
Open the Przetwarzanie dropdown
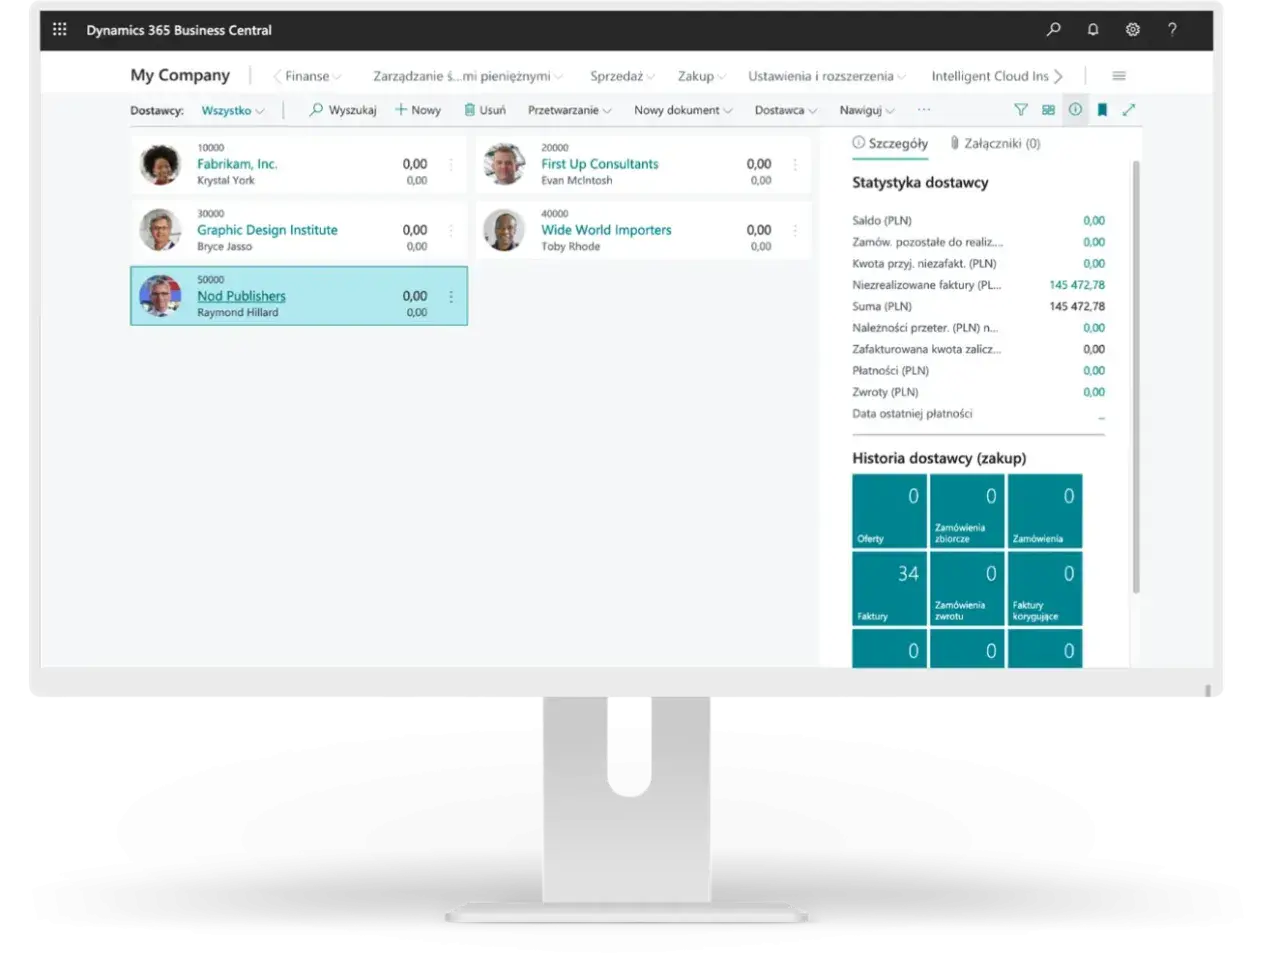tap(569, 110)
